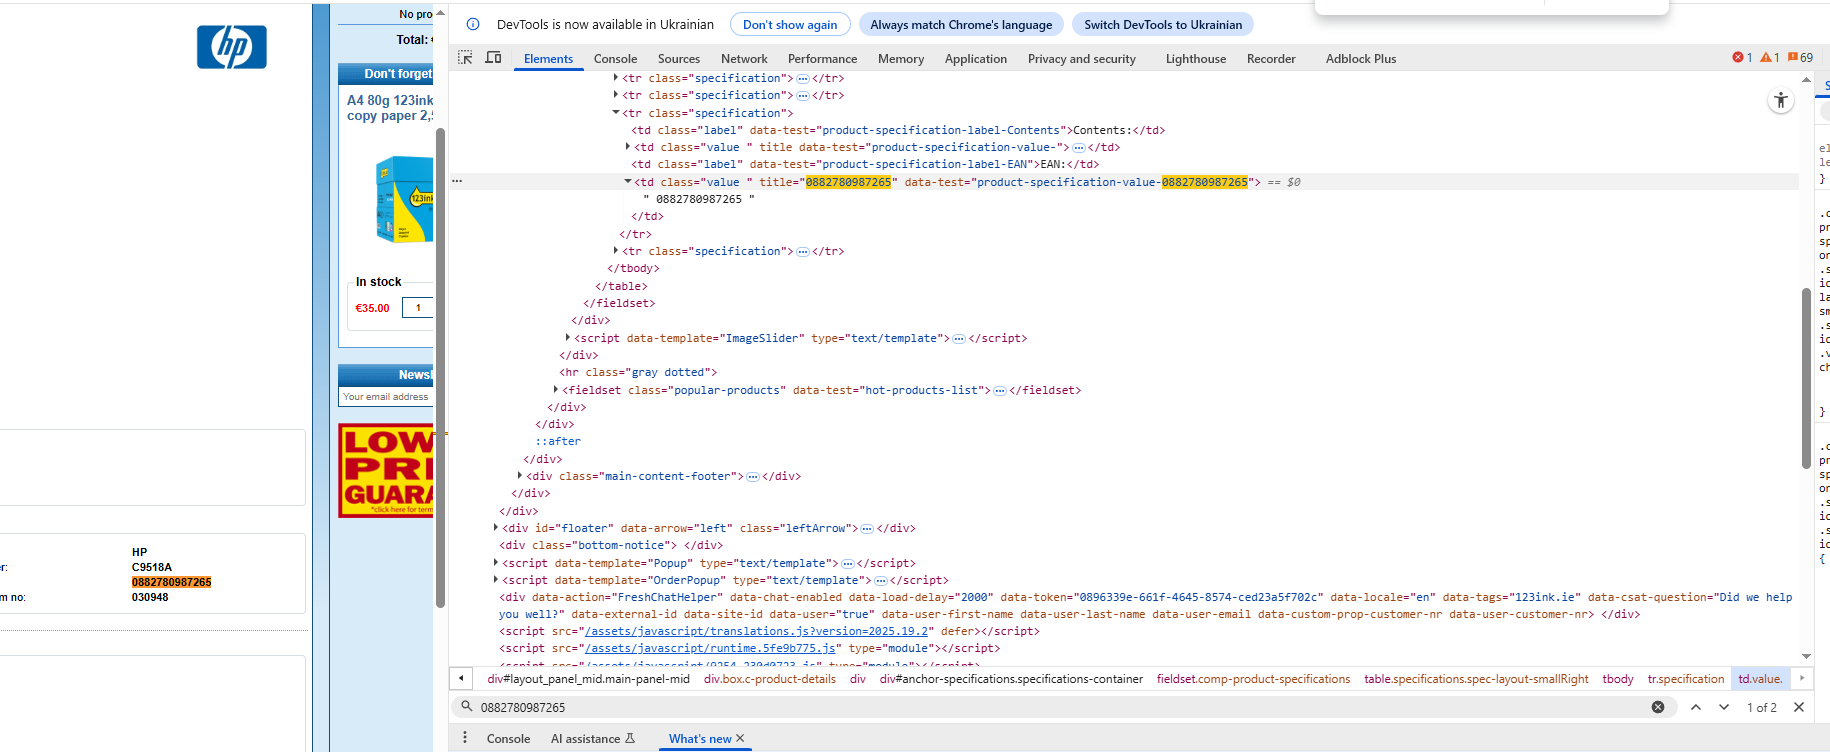Open the runtime.5fe9b775.js script link
This screenshot has height=752, width=1830.
710,649
